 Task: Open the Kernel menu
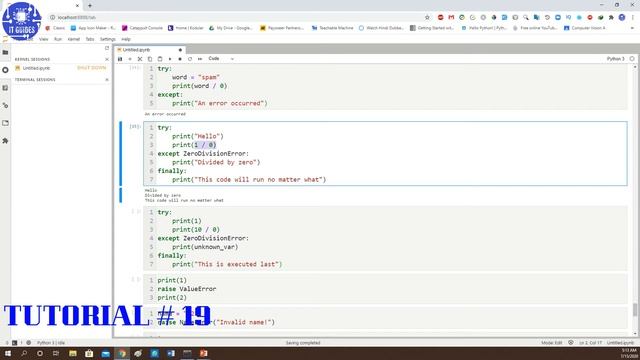73,39
